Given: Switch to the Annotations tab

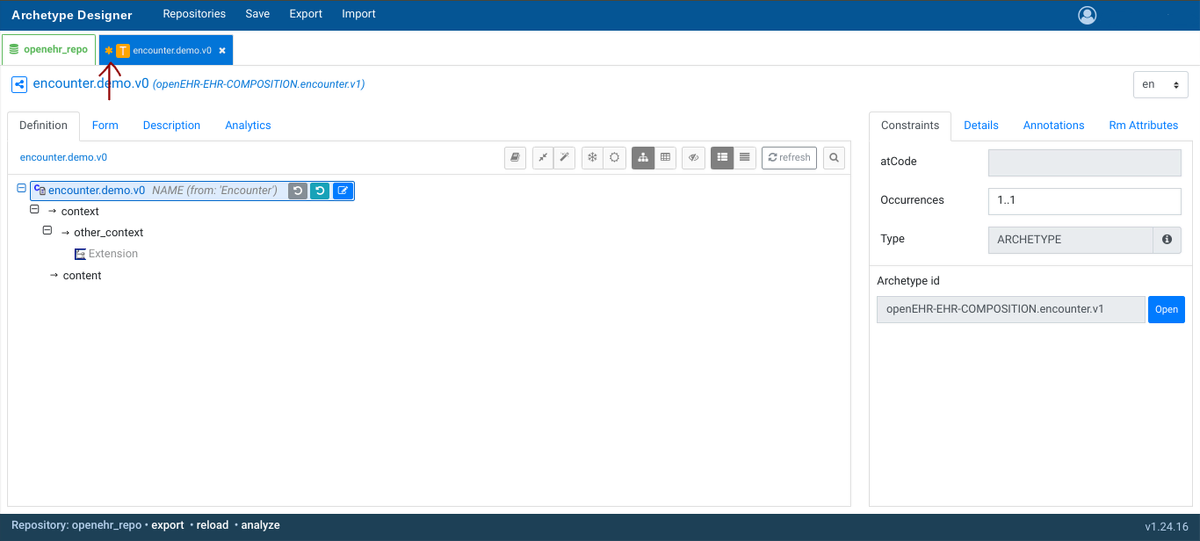Looking at the screenshot, I should tap(1053, 125).
